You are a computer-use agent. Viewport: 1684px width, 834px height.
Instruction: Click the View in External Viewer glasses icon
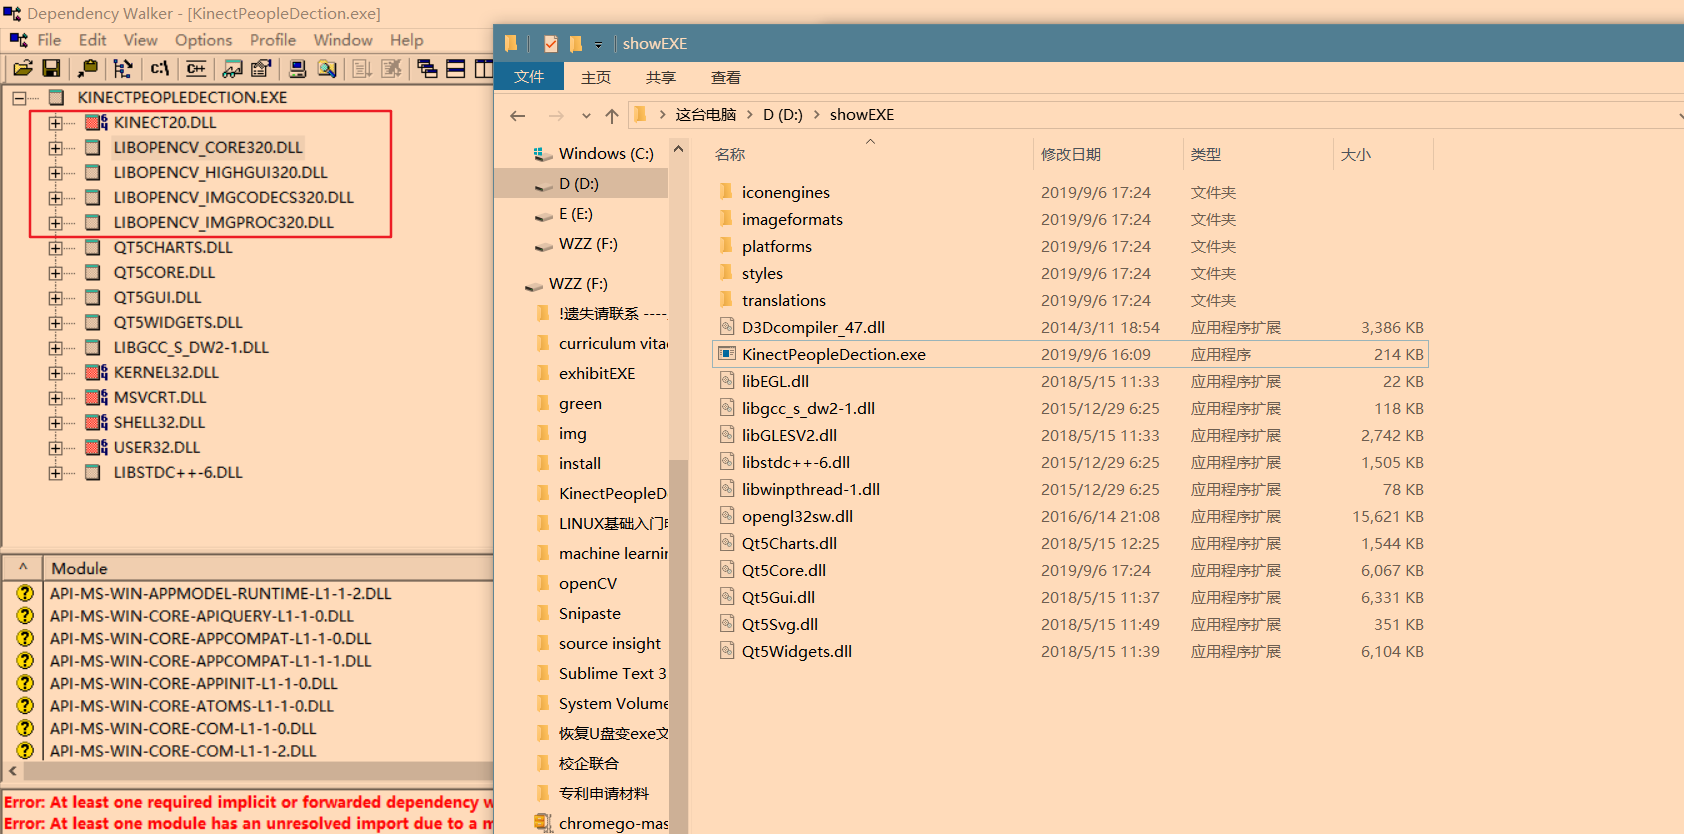tap(233, 68)
